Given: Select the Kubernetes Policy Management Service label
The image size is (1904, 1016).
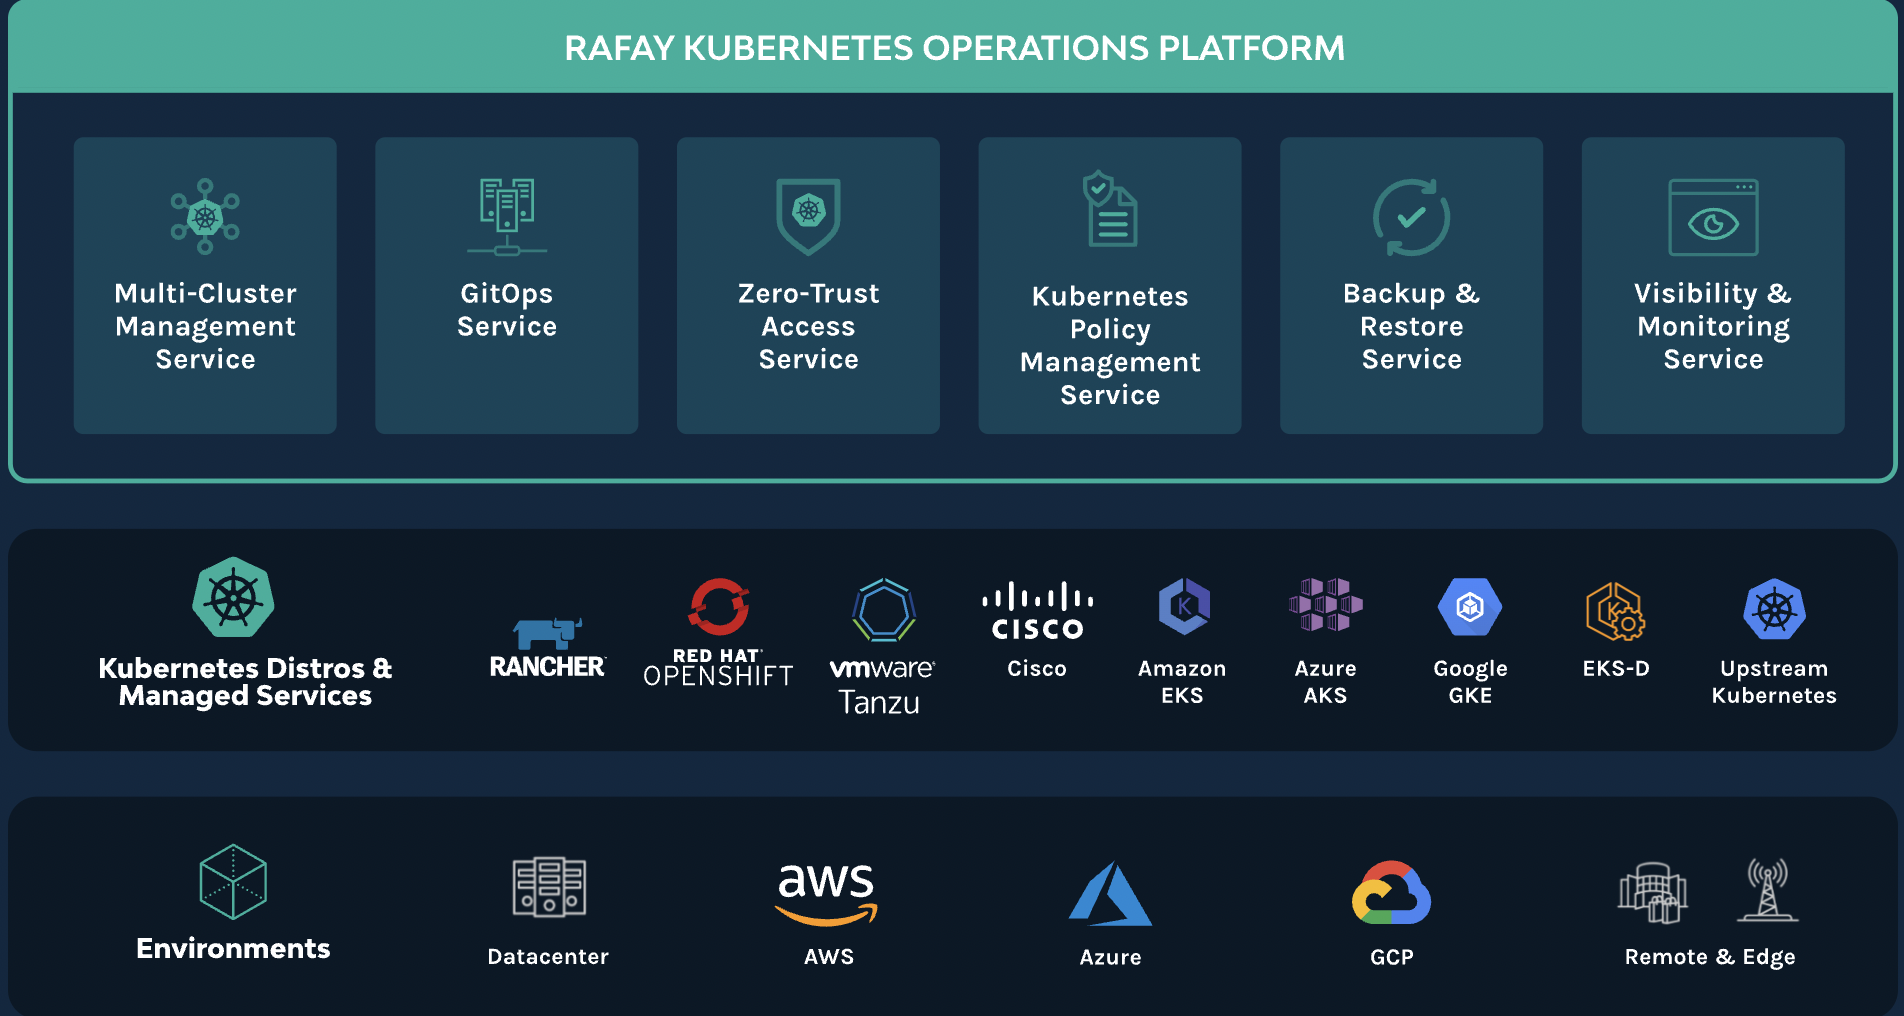Looking at the screenshot, I should (1110, 345).
